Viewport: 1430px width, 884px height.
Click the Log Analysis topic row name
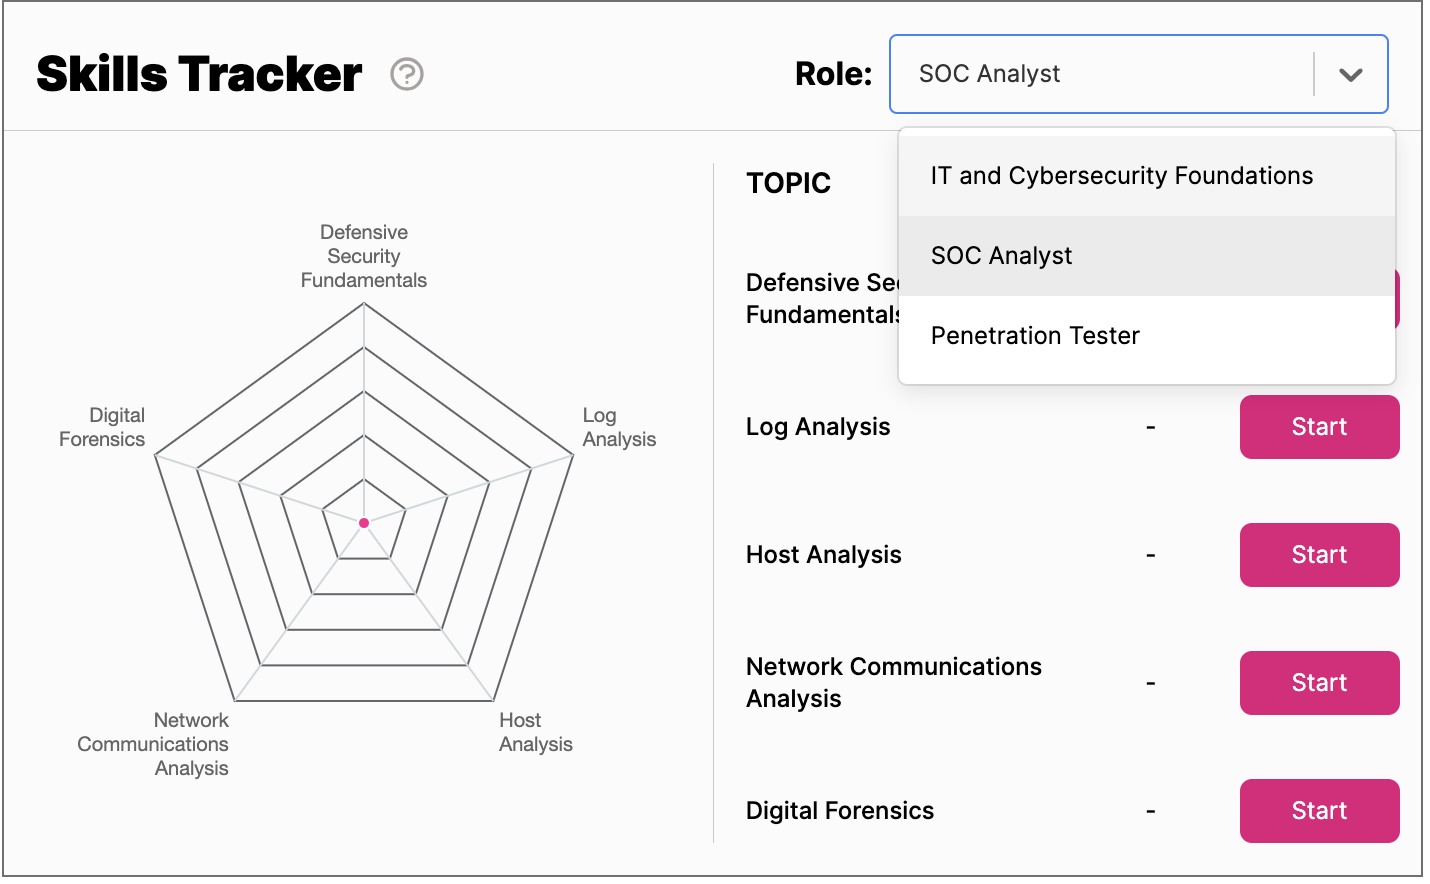[818, 427]
